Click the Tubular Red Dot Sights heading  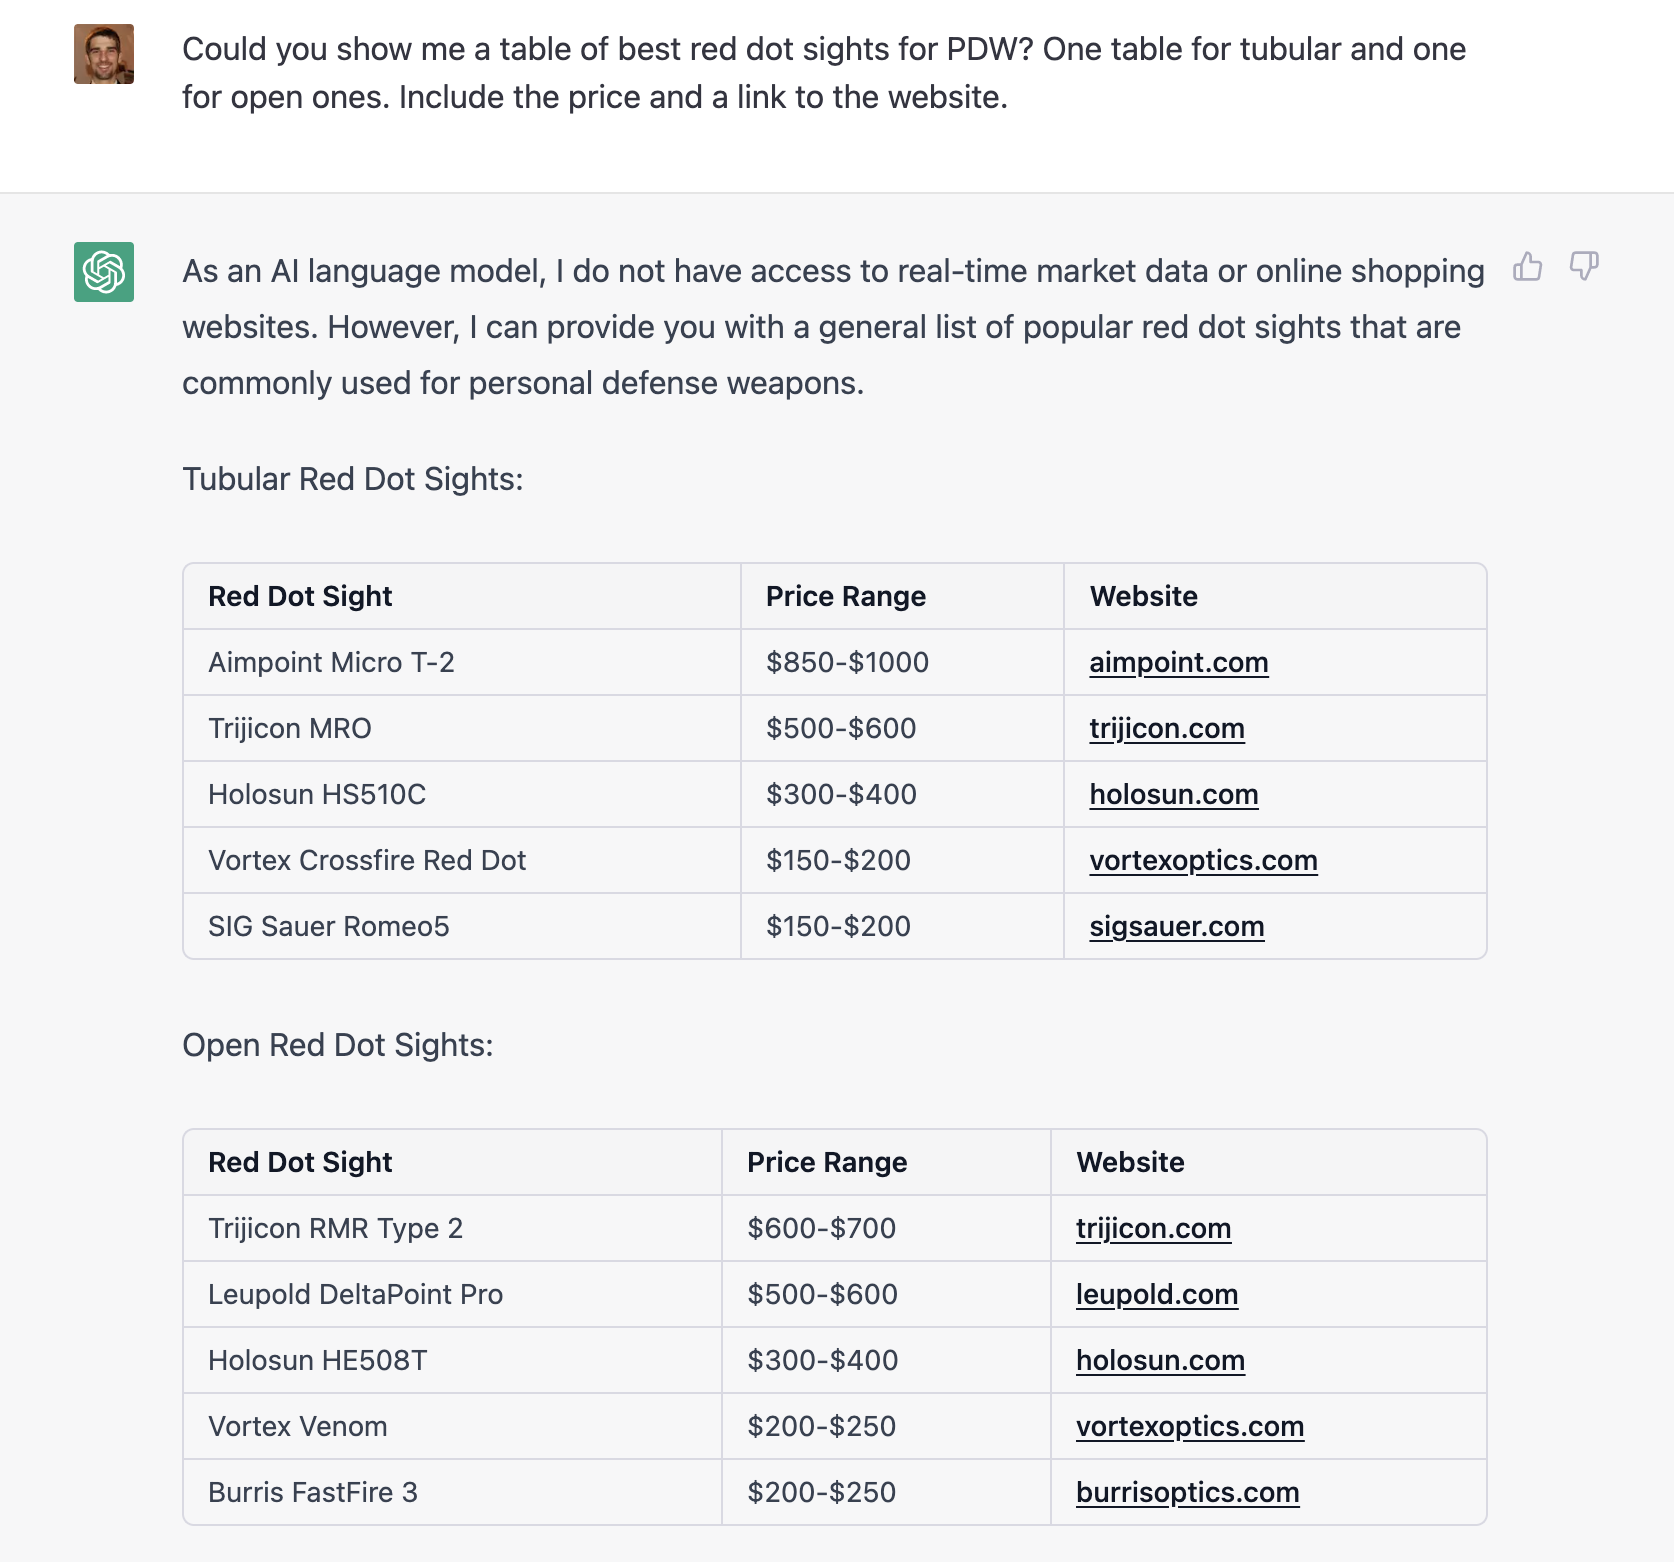tap(353, 479)
